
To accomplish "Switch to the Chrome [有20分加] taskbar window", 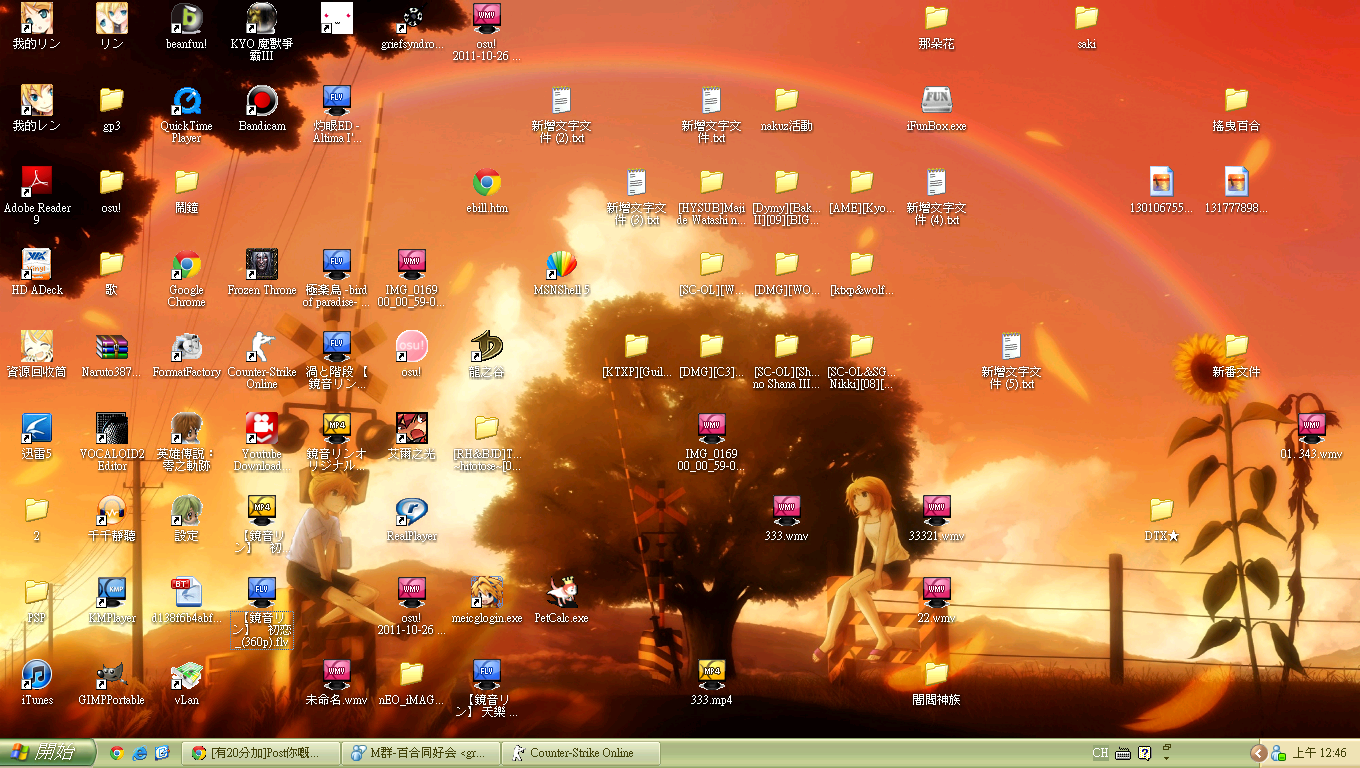I will [x=261, y=753].
